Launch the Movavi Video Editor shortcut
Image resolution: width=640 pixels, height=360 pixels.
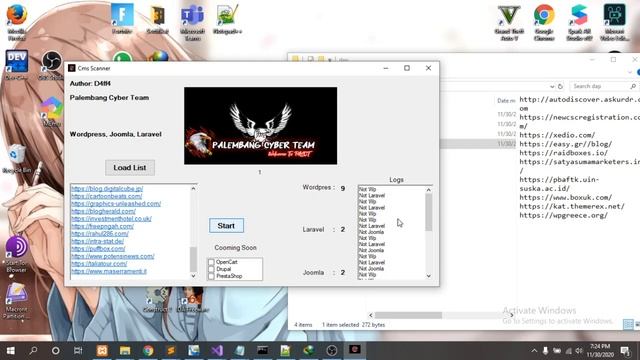[614, 22]
